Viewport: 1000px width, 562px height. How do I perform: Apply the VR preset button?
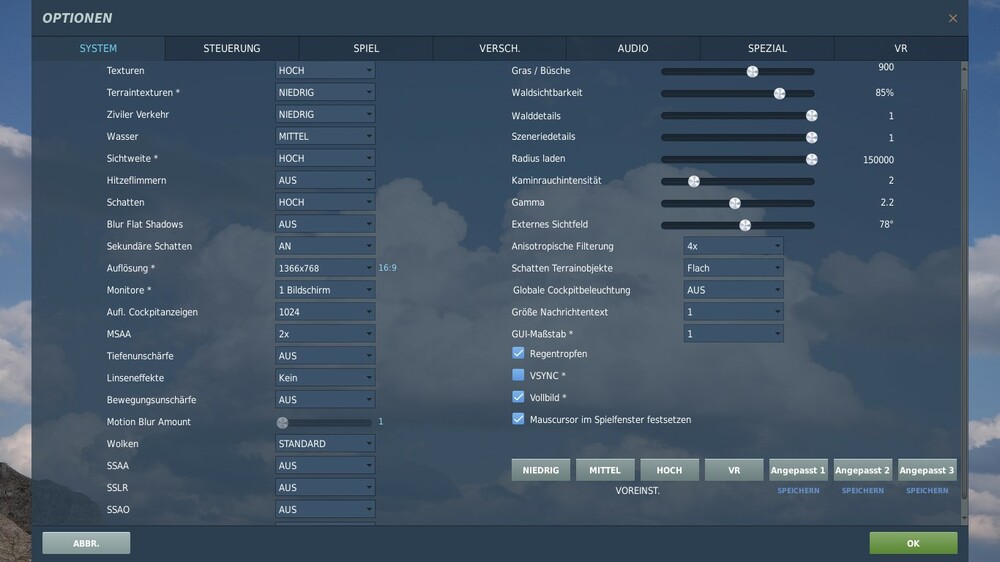734,470
